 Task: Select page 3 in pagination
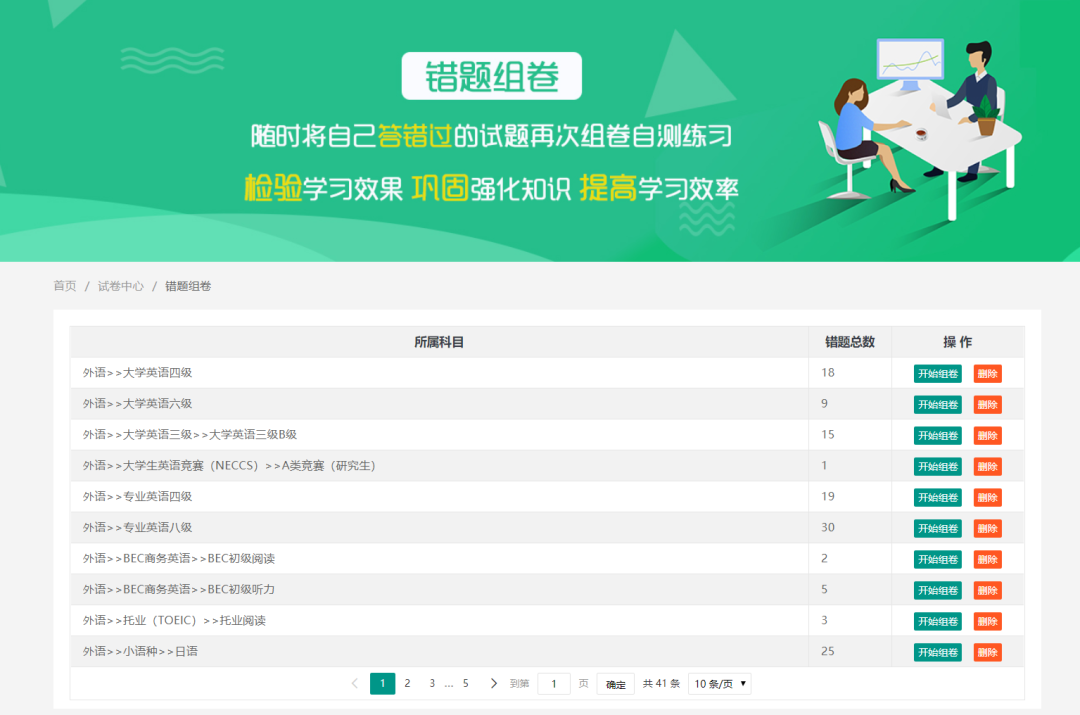(432, 684)
